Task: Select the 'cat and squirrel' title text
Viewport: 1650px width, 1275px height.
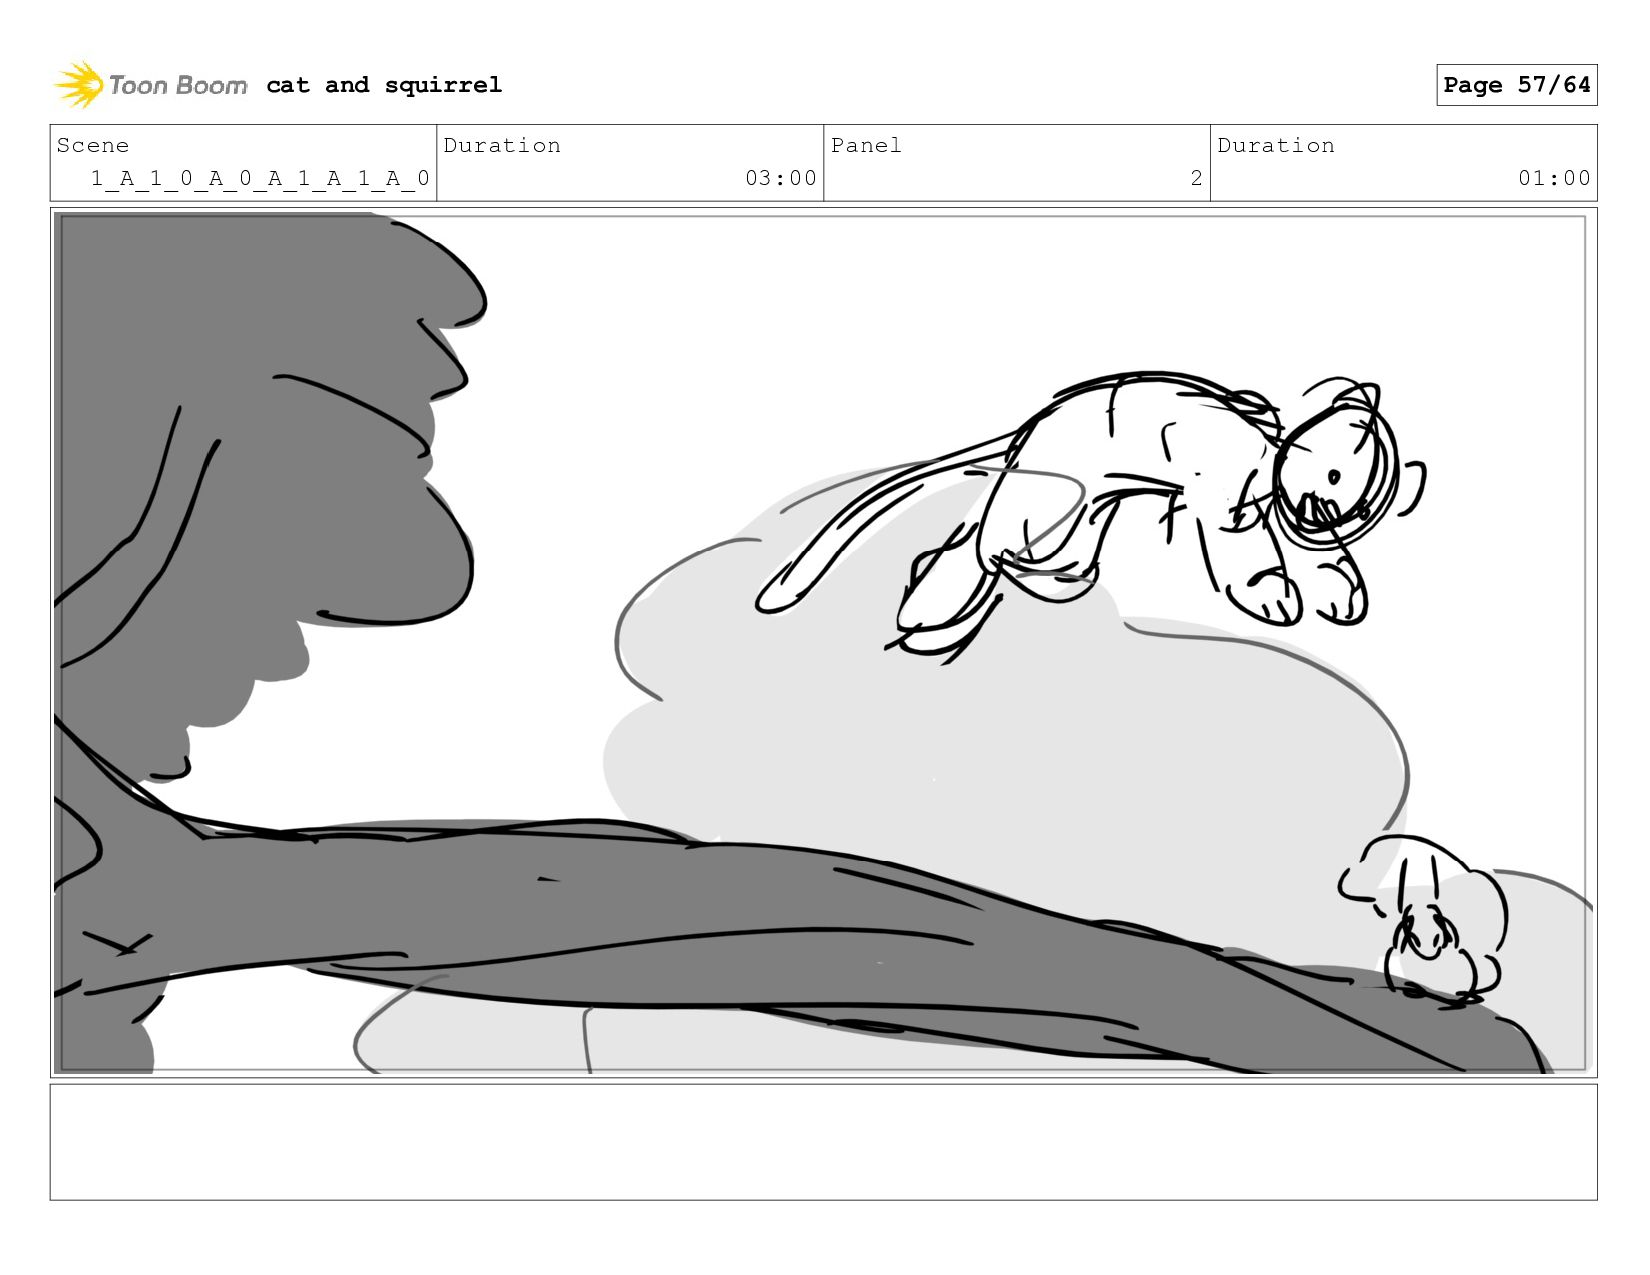Action: pos(384,85)
